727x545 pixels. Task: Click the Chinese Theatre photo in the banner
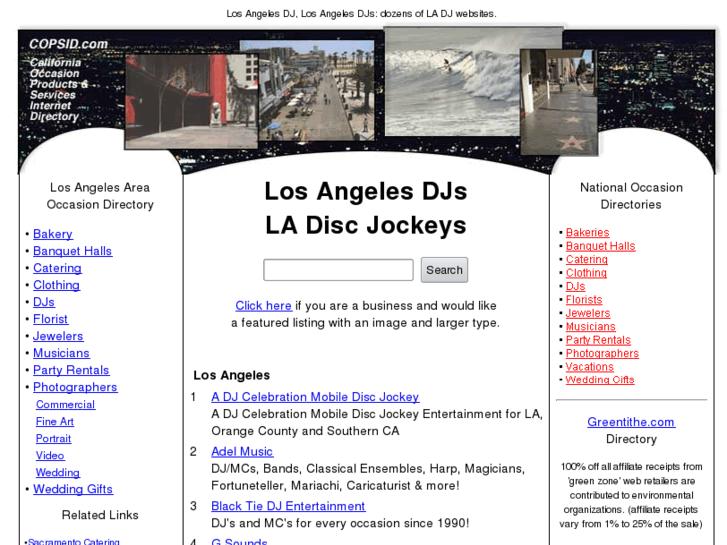click(191, 102)
